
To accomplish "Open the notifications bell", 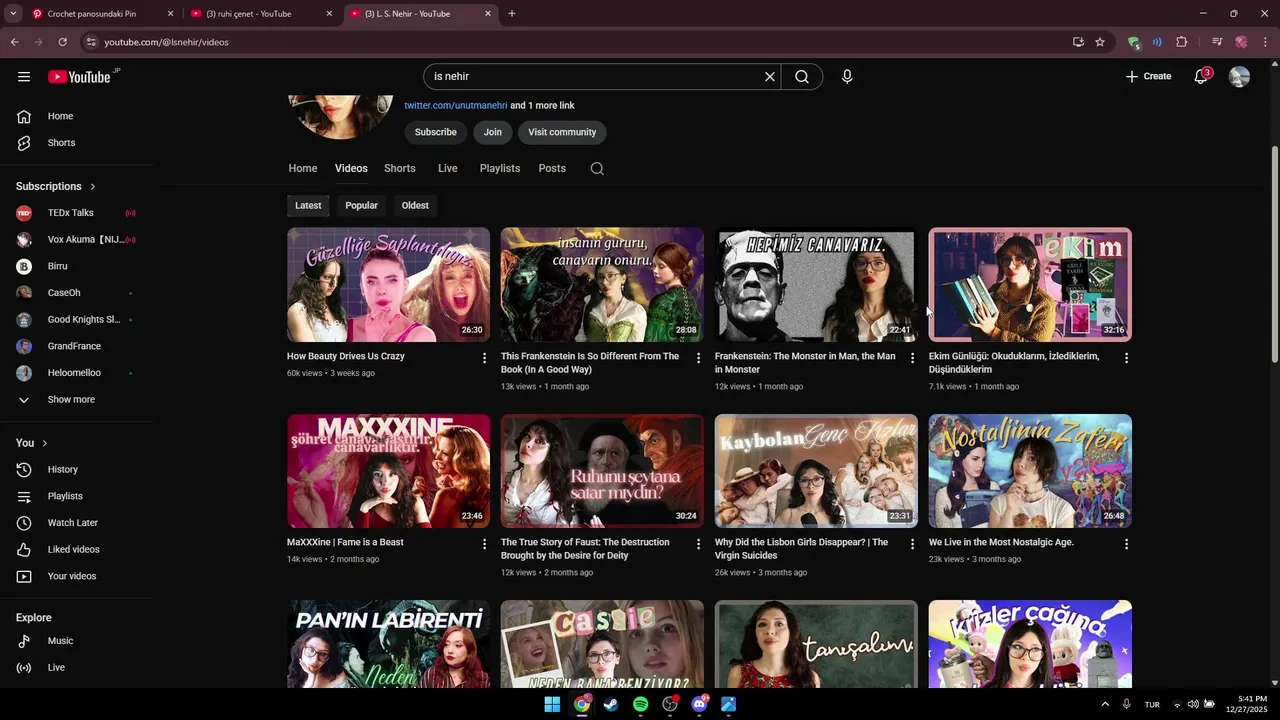I will click(x=1201, y=77).
